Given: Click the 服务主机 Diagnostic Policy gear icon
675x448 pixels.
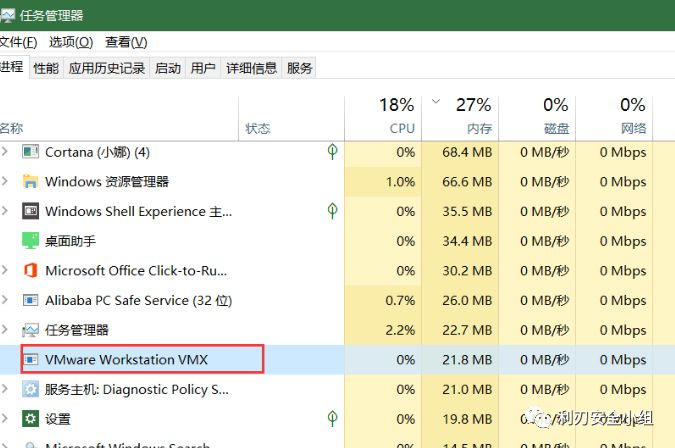Looking at the screenshot, I should (30, 389).
